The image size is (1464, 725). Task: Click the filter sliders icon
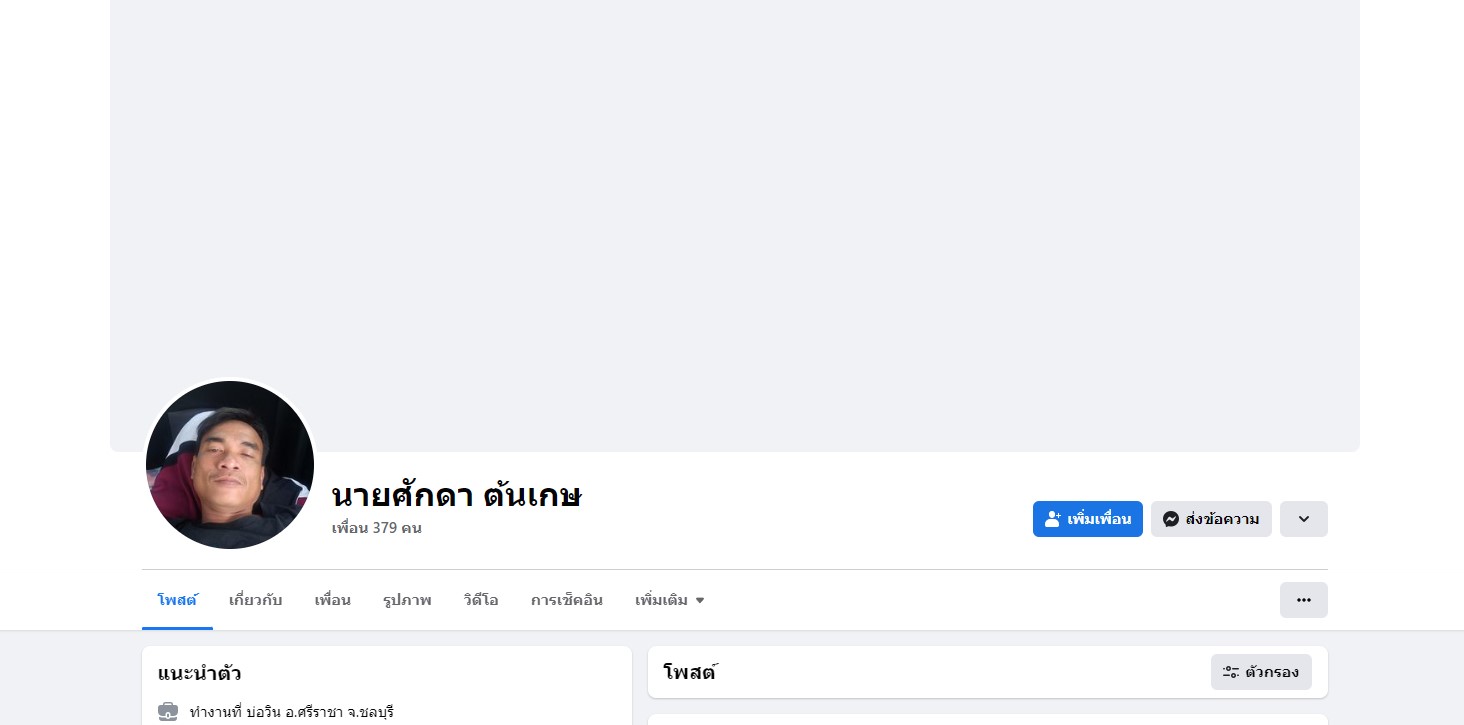[x=1231, y=672]
